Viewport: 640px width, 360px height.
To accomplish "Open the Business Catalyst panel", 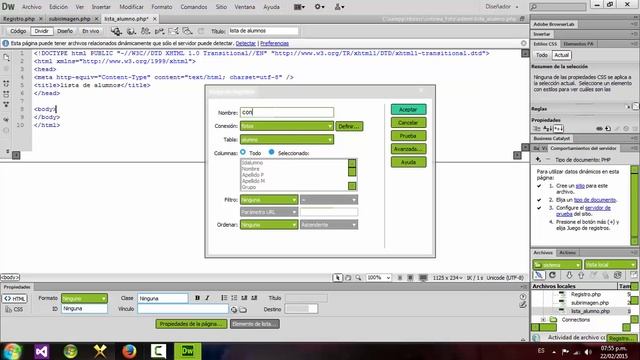I will pyautogui.click(x=551, y=138).
